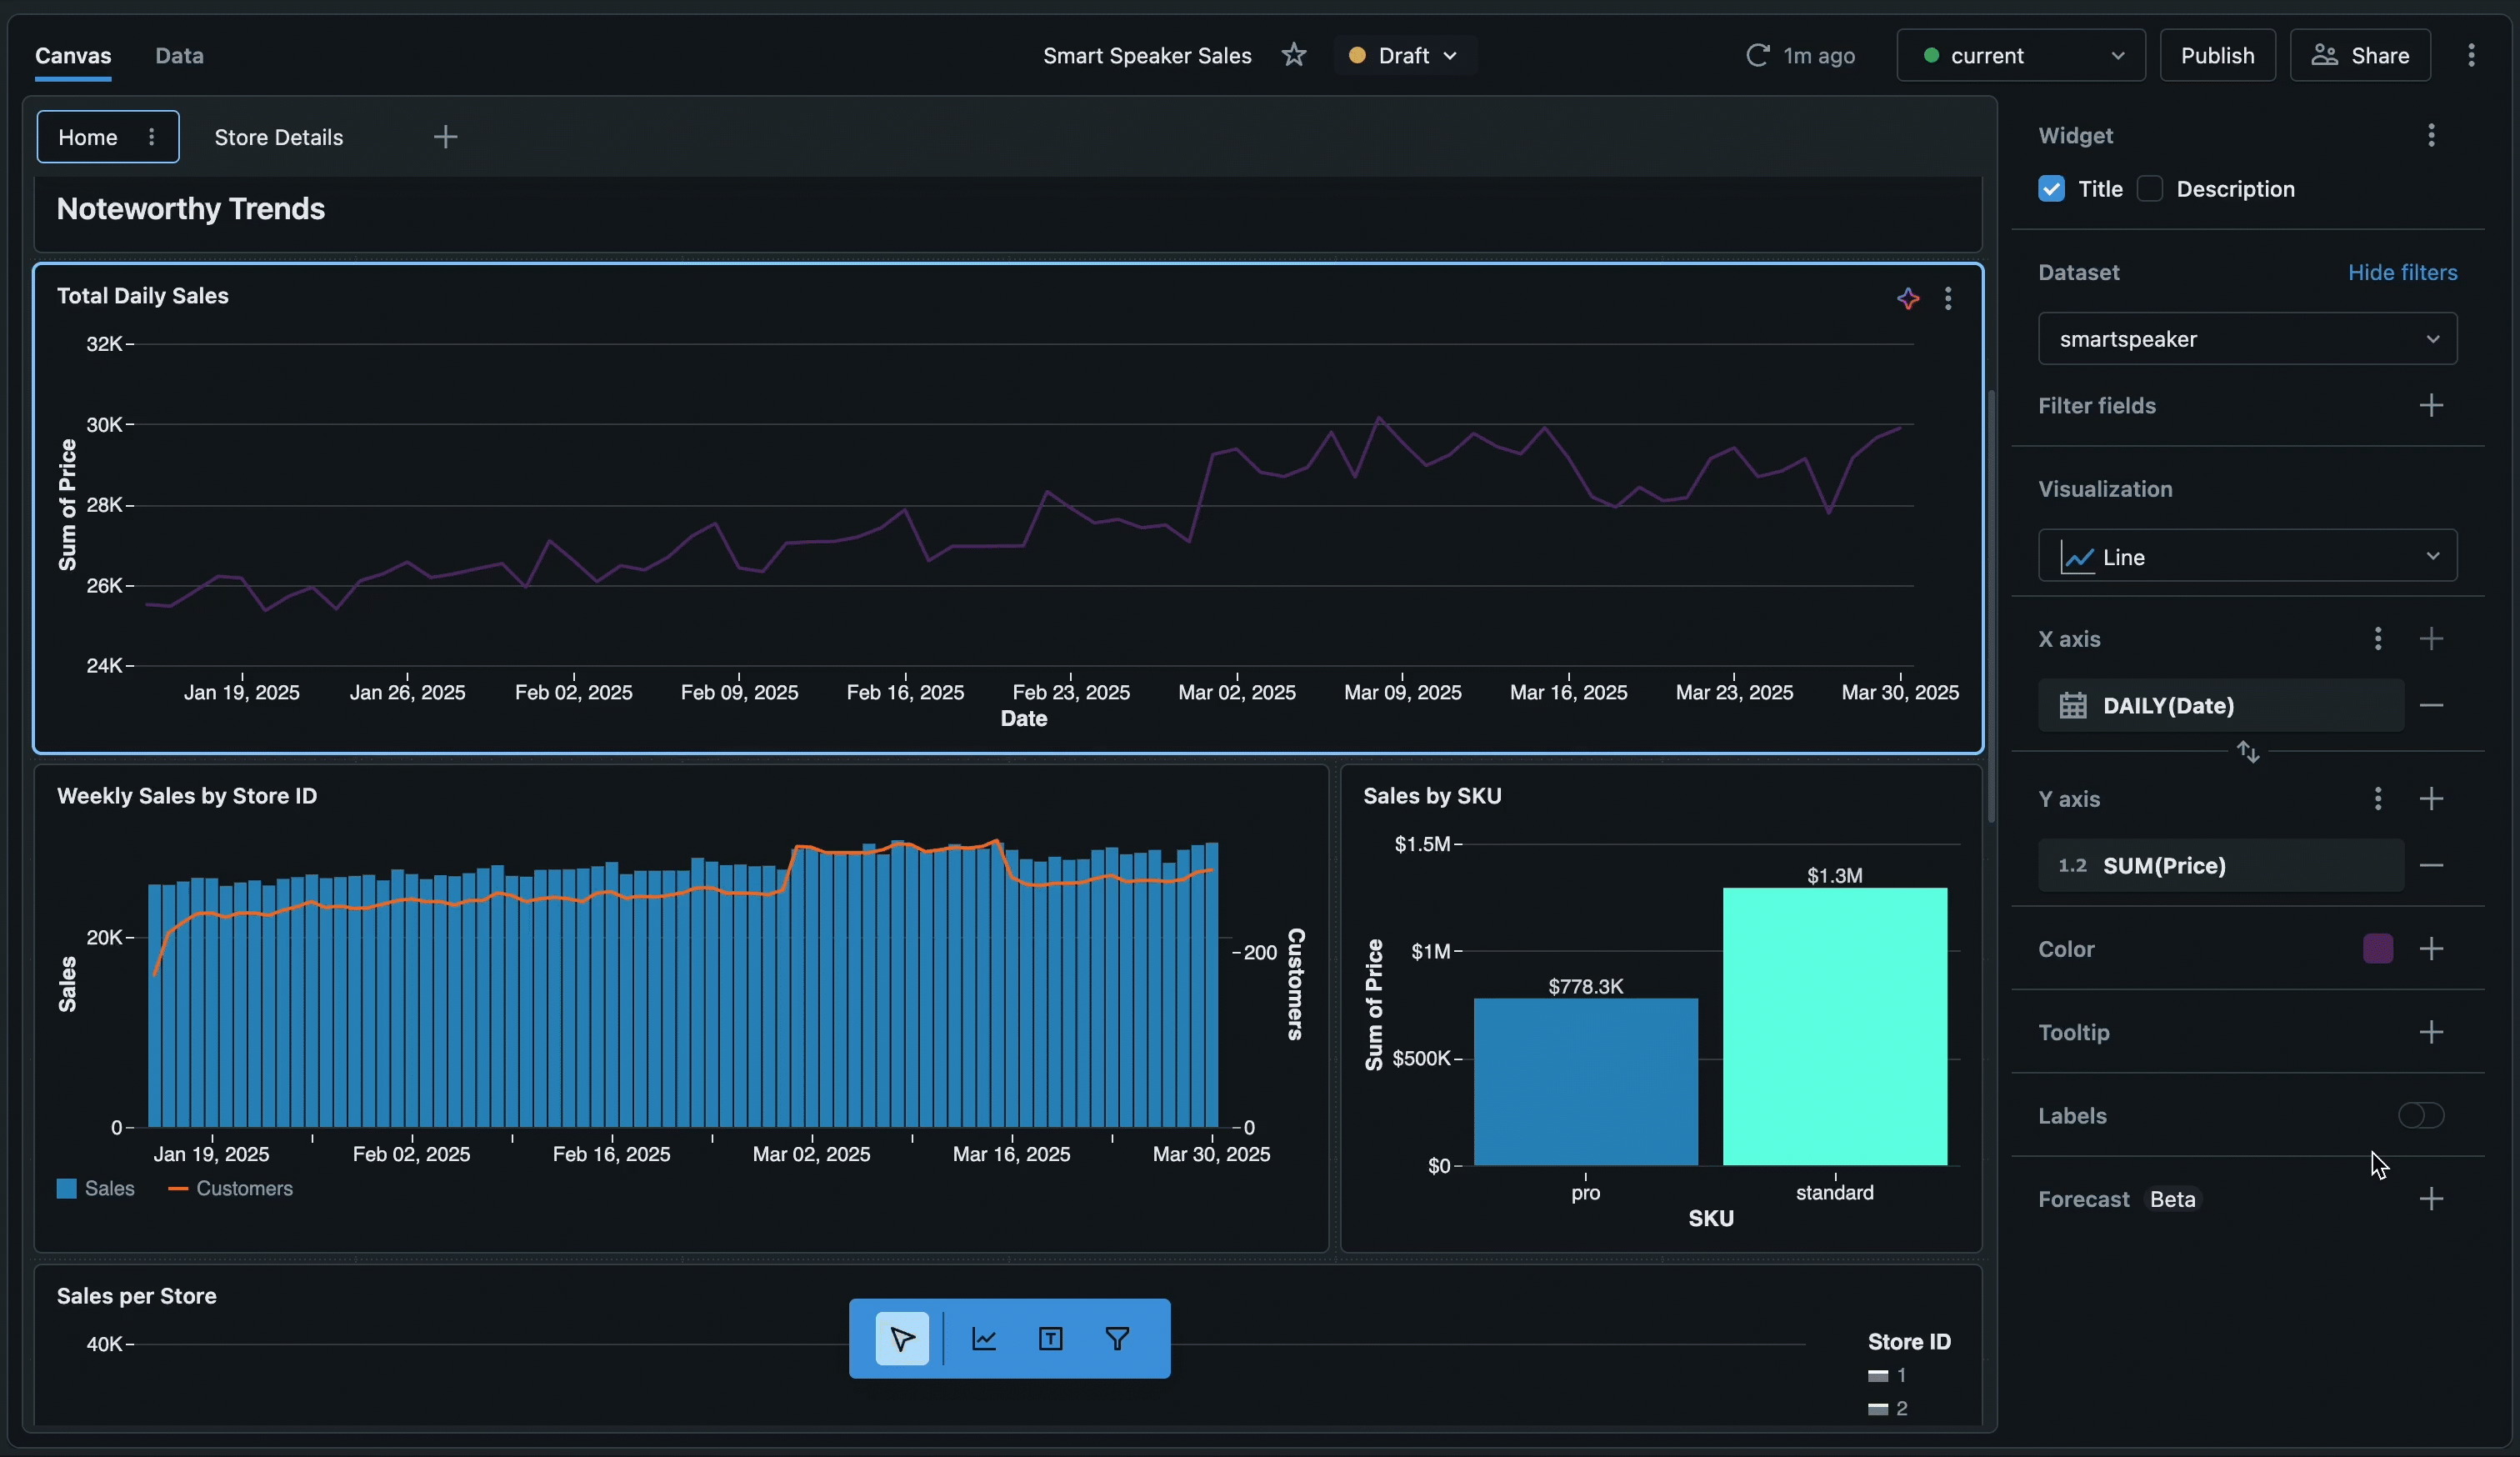Toggle the Labels switch on
2520x1457 pixels.
coord(2420,1115)
